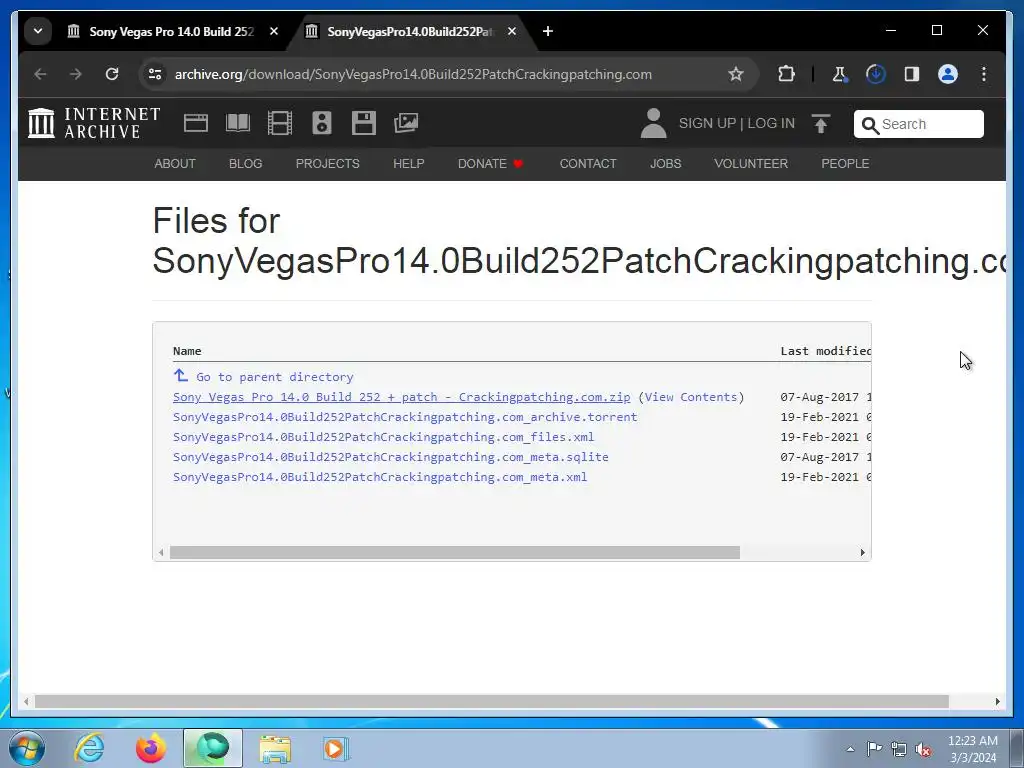Open the _archive.torrent file link

(x=405, y=417)
